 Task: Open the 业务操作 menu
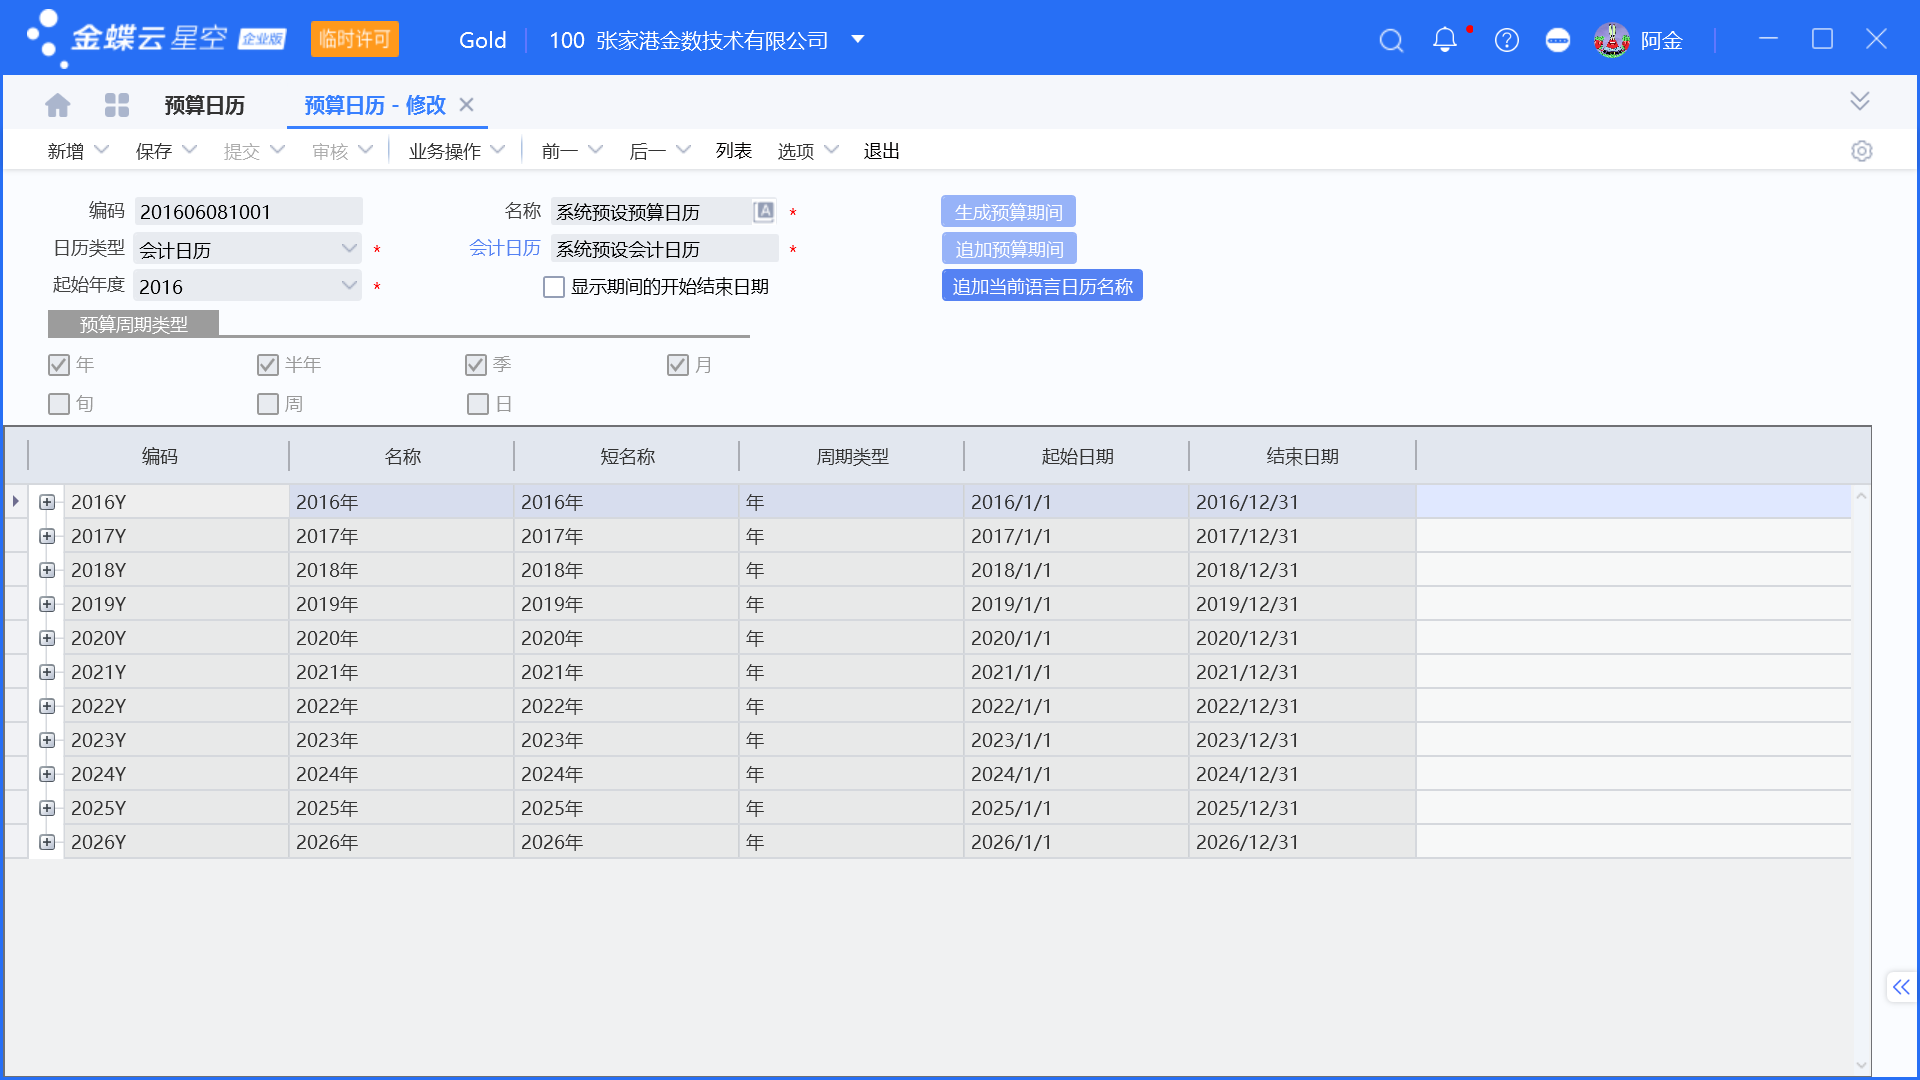446,150
